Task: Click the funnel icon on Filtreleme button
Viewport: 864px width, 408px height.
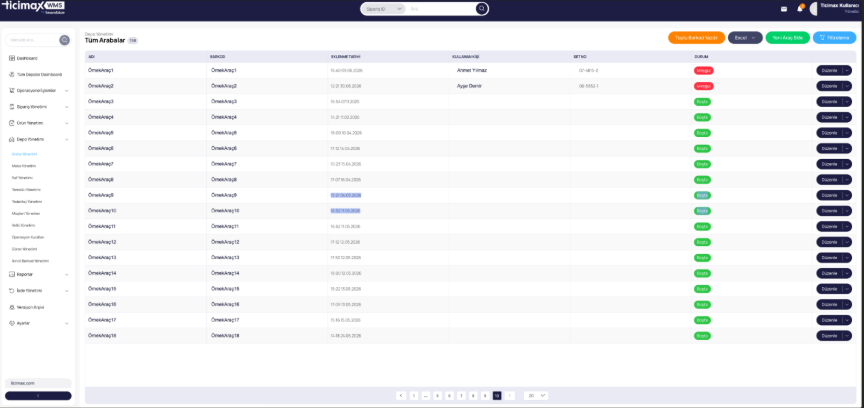Action: (x=822, y=38)
